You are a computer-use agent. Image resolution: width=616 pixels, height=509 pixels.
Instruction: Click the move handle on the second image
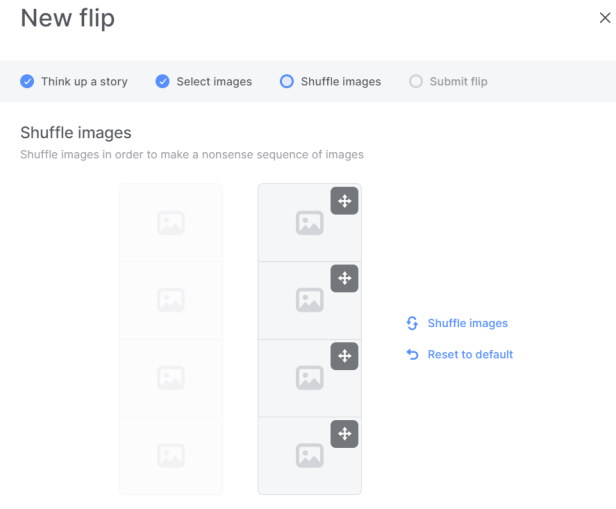pyautogui.click(x=344, y=278)
